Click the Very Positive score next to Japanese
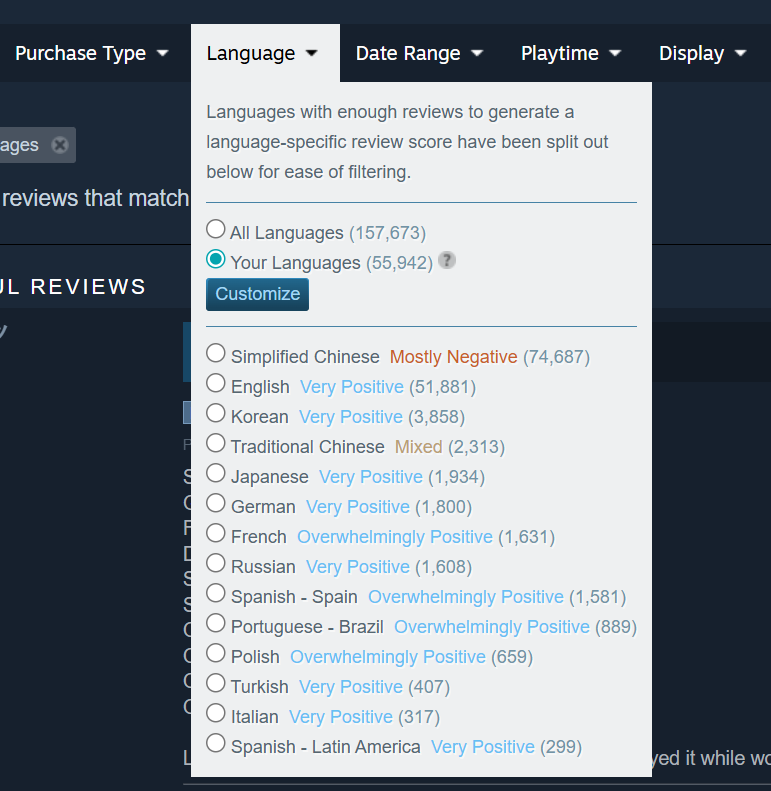The image size is (771, 791). (371, 477)
